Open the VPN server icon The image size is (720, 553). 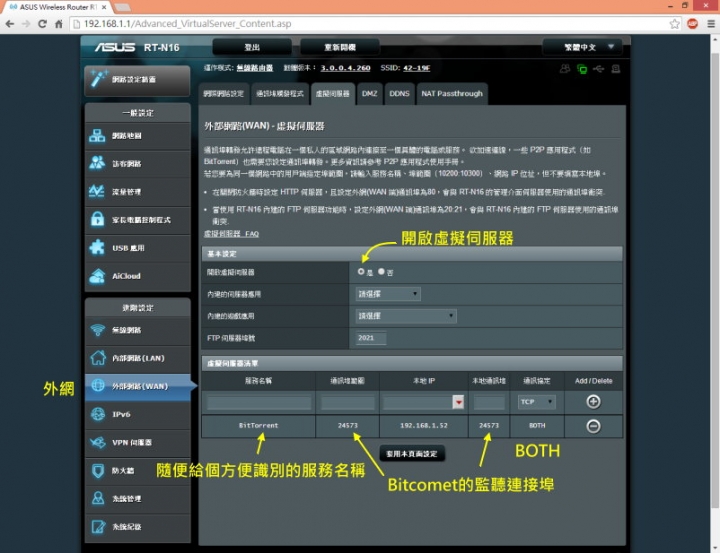pos(97,442)
